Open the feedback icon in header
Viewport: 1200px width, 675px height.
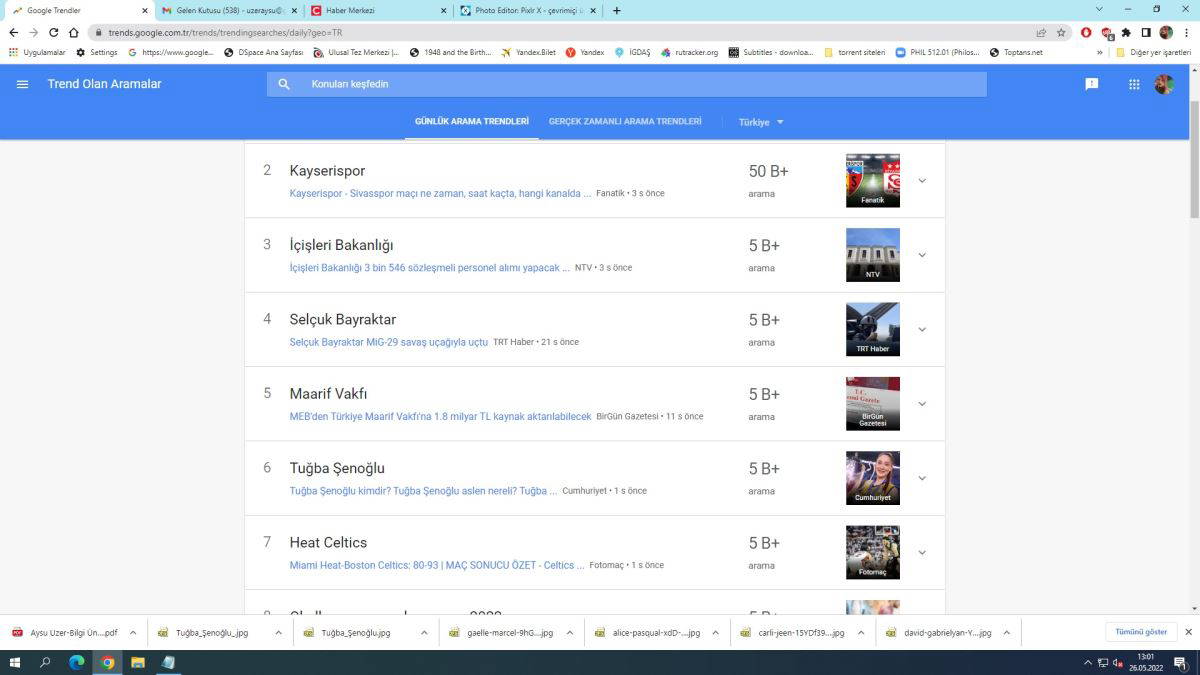[1092, 84]
